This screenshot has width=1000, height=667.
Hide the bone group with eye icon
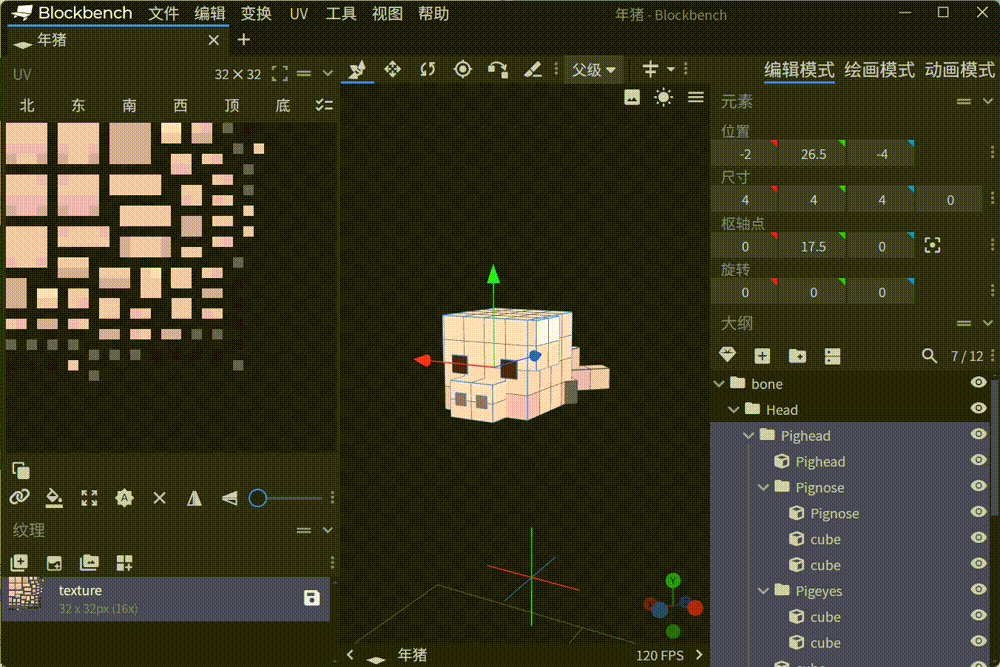click(978, 383)
